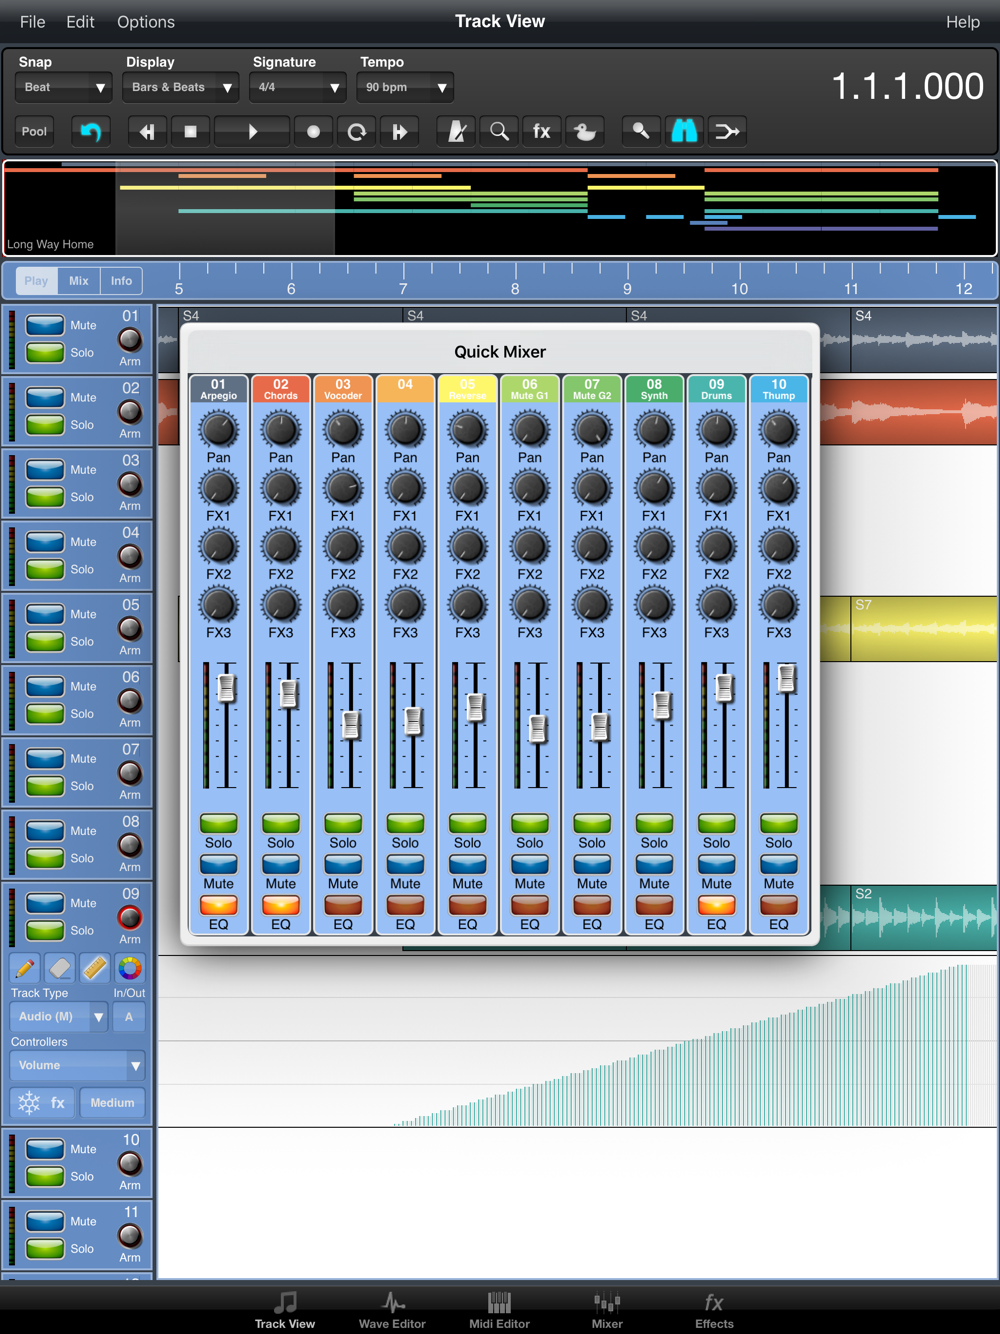This screenshot has height=1334, width=1000.
Task: Stop playback with the stop button
Action: tap(190, 131)
